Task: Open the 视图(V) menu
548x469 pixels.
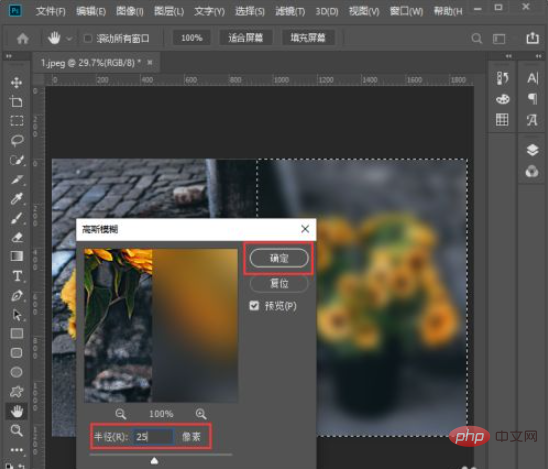Action: pos(364,12)
